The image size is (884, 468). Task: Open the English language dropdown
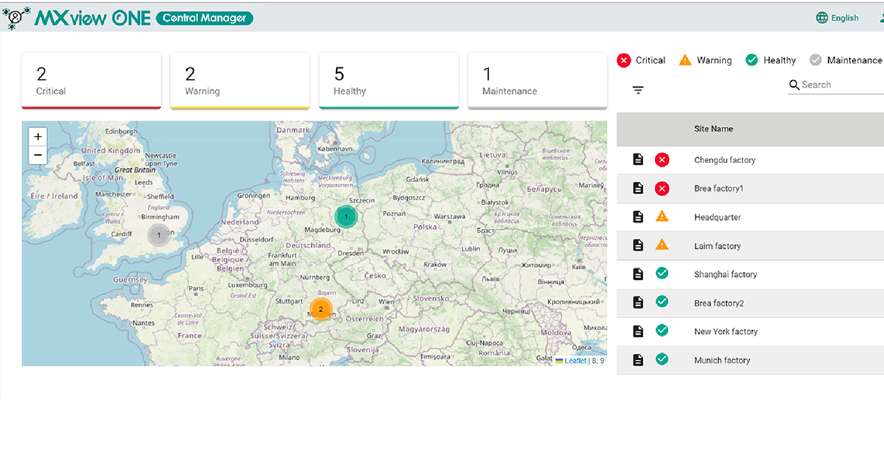click(837, 18)
